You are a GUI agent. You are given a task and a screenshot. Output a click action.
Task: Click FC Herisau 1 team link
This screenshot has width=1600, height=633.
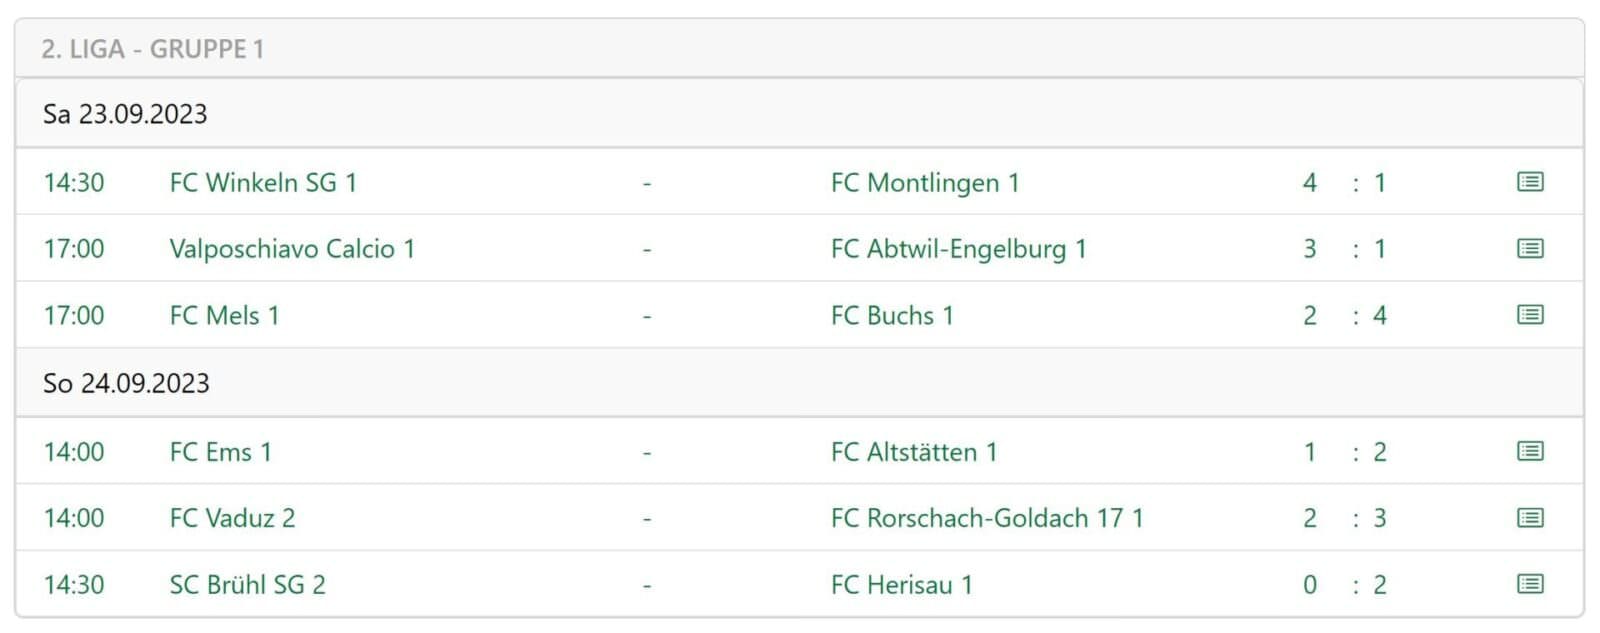(901, 585)
